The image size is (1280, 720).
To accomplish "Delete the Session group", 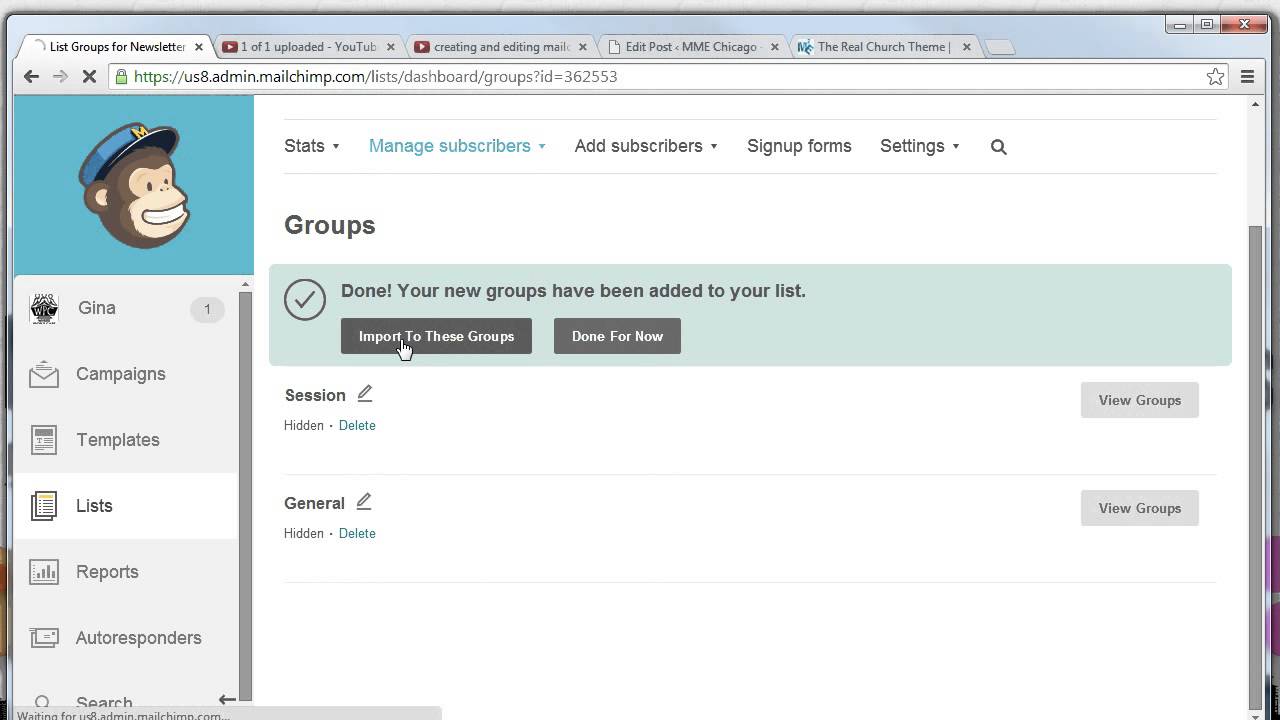I will click(357, 426).
